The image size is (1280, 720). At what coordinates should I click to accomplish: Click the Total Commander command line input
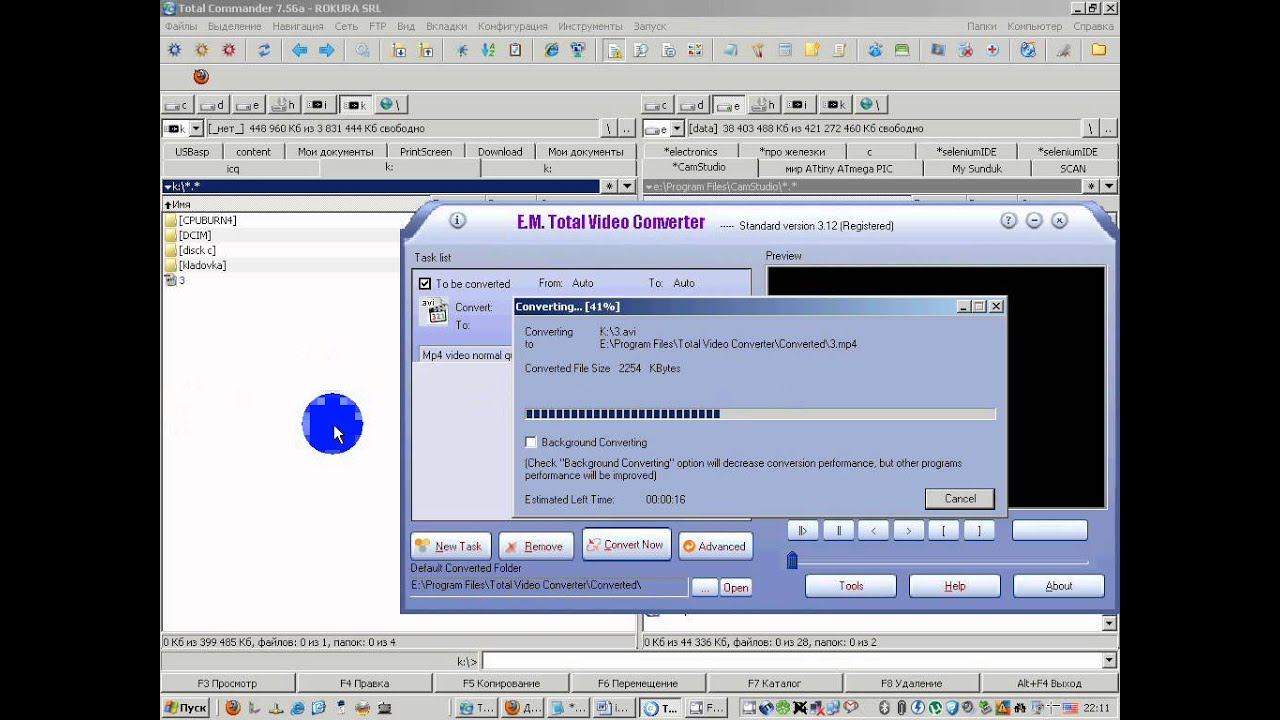[x=790, y=661]
